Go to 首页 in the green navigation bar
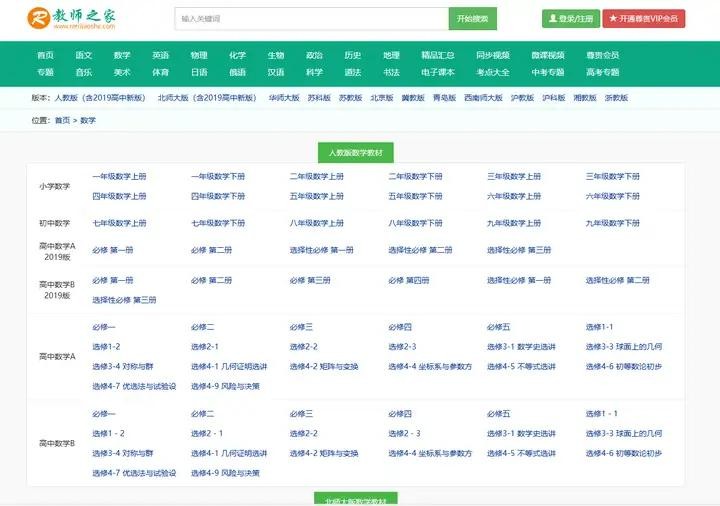 (x=45, y=55)
